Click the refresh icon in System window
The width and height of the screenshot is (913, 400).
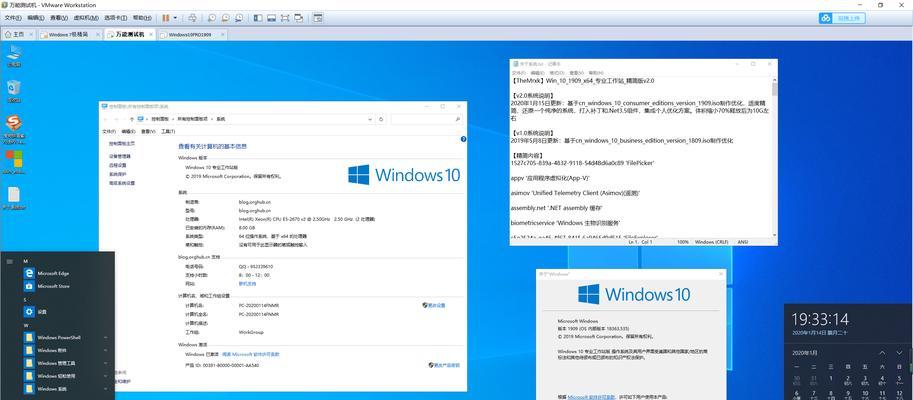click(381, 119)
